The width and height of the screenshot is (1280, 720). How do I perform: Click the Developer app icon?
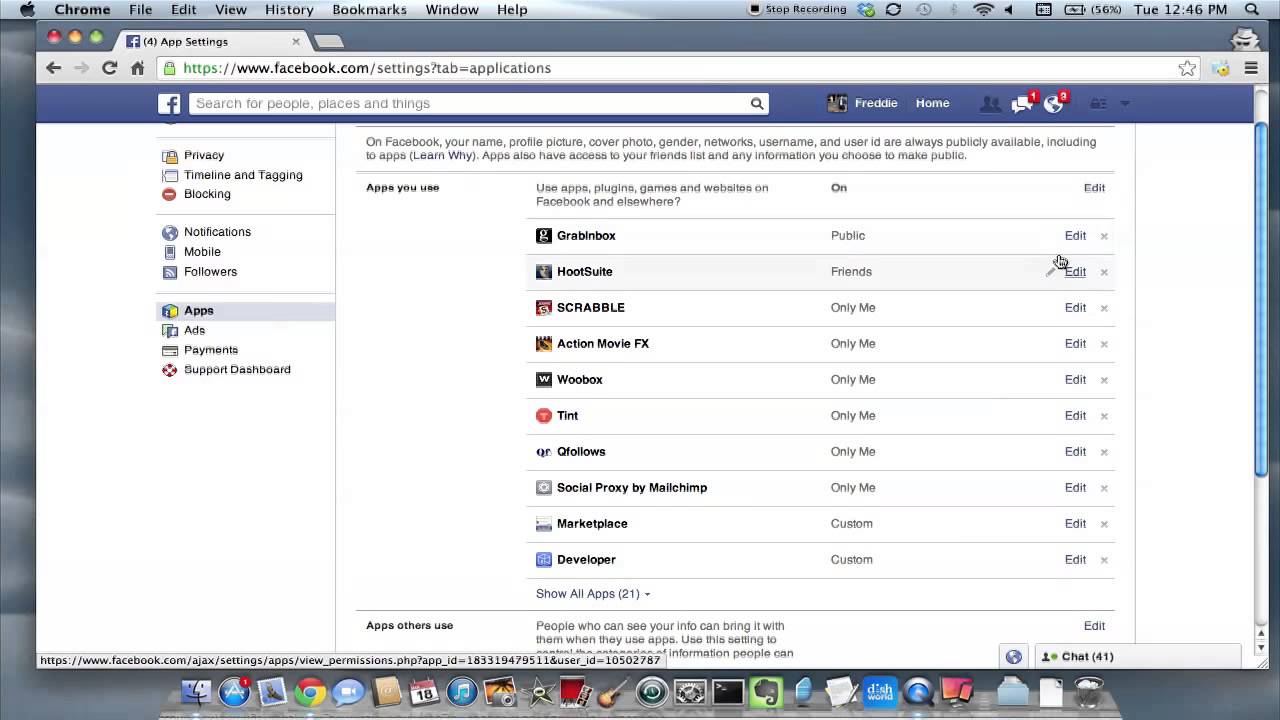coord(544,560)
